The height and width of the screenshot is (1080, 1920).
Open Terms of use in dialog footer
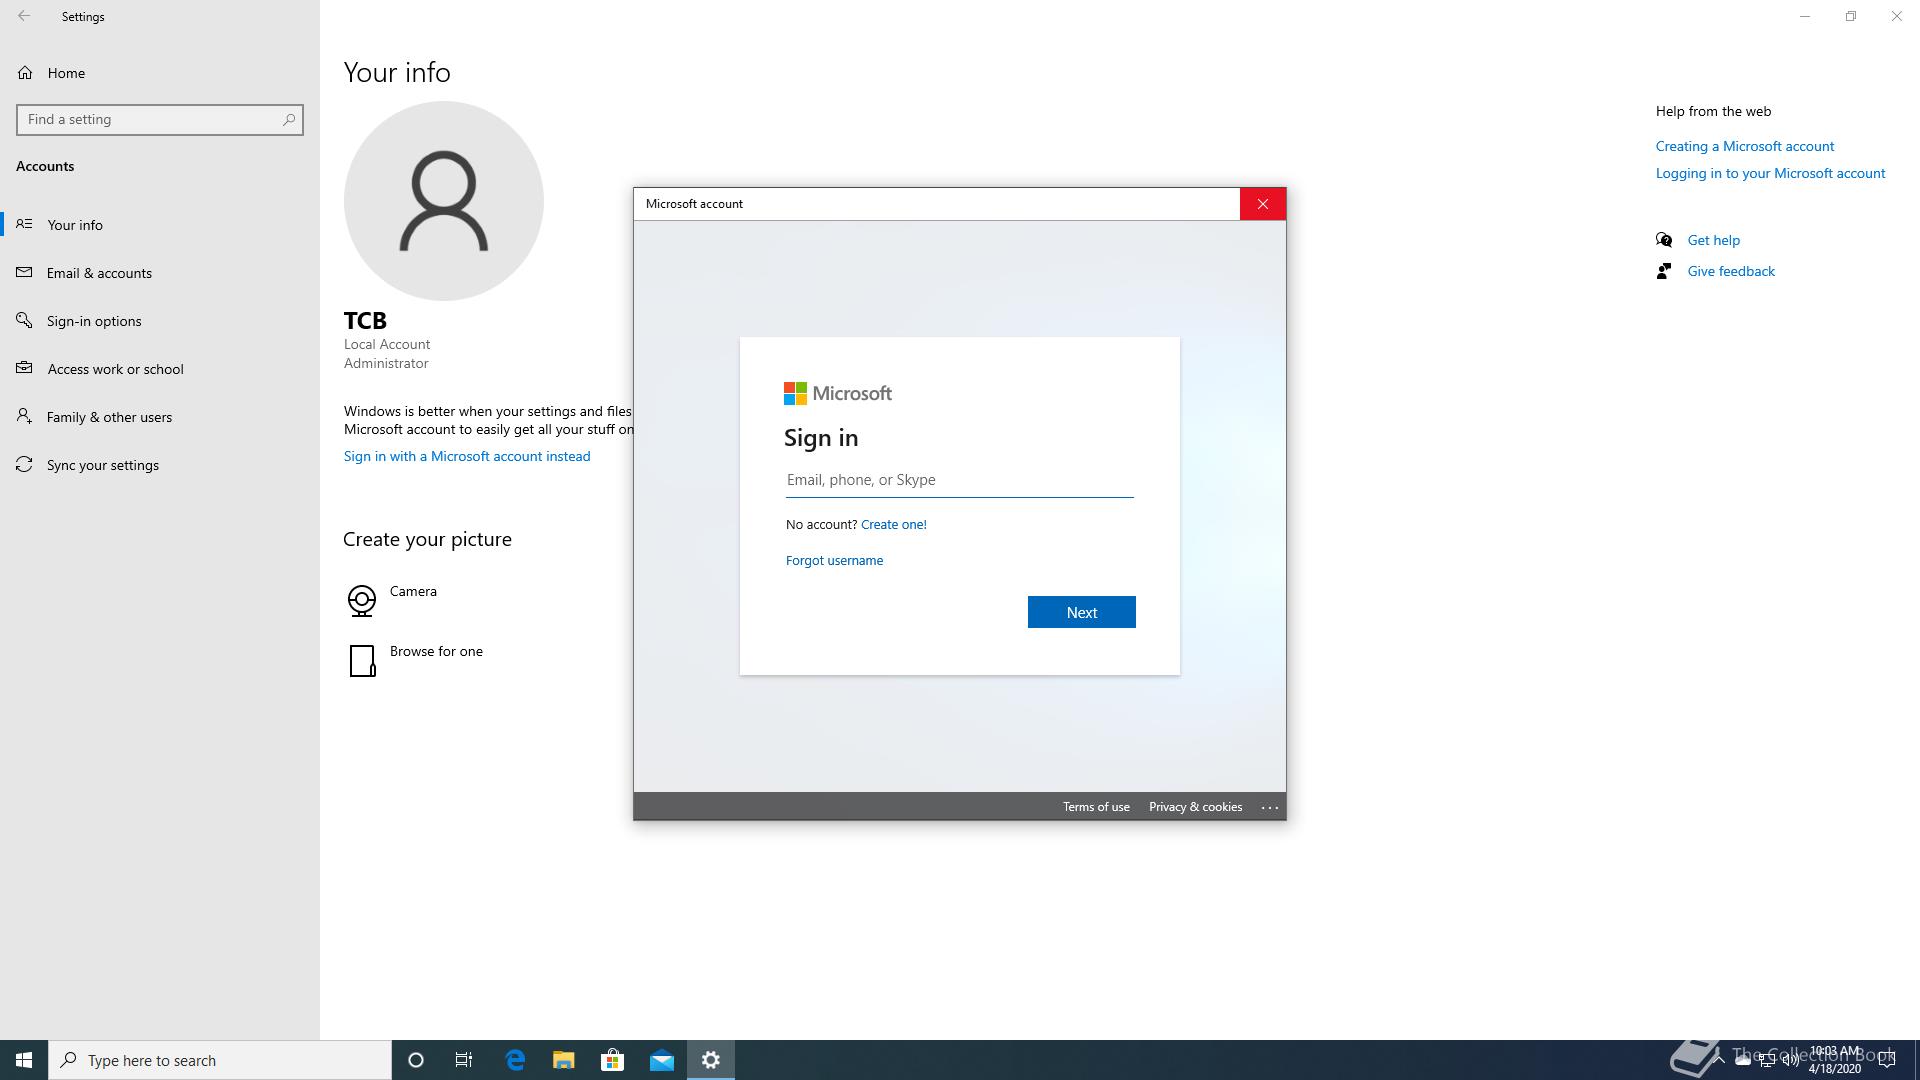[1096, 807]
